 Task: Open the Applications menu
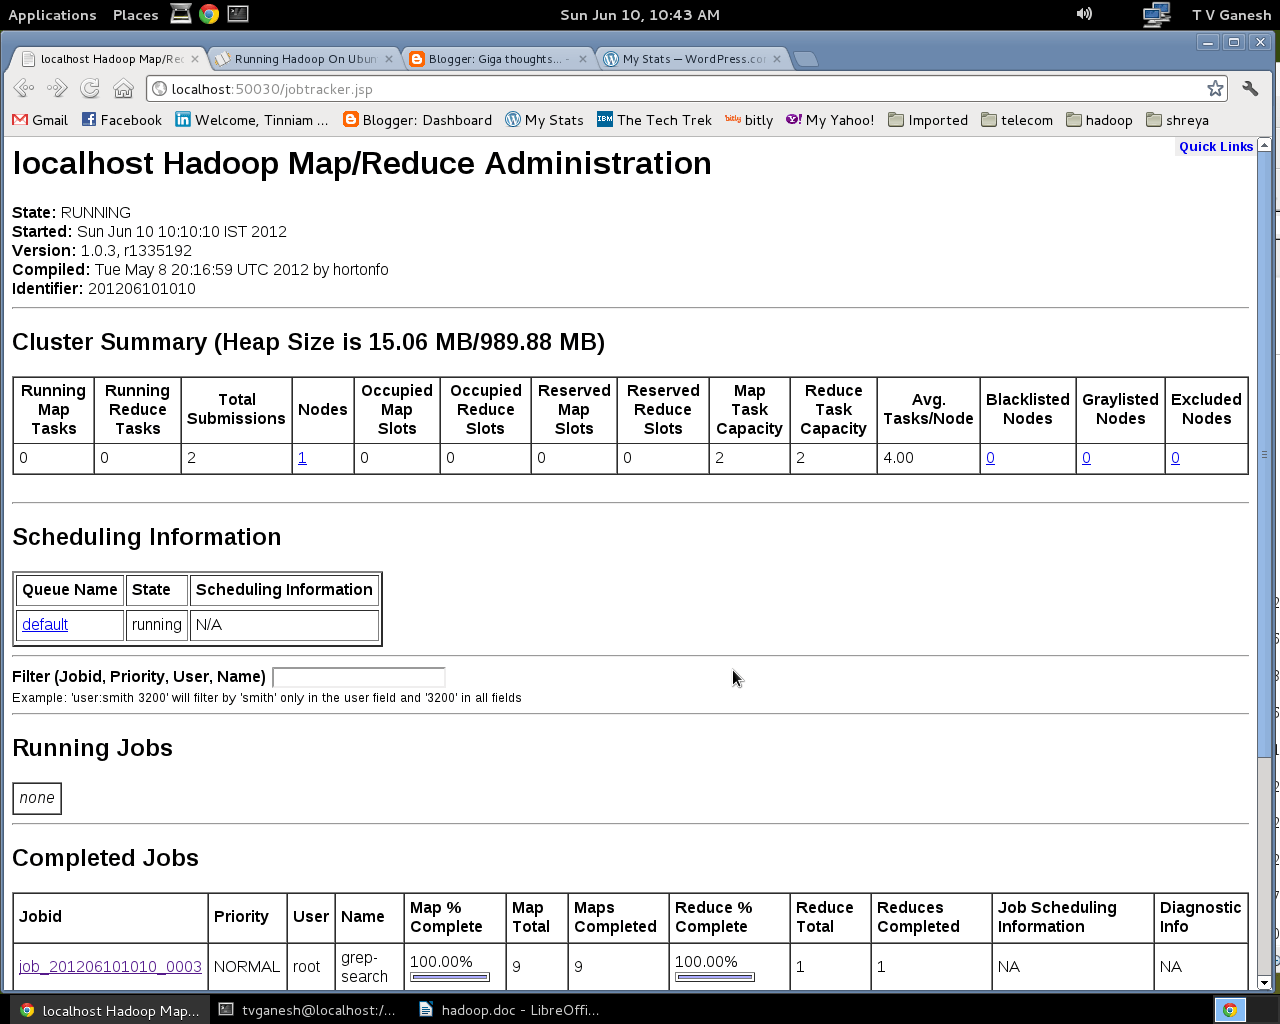pos(52,15)
